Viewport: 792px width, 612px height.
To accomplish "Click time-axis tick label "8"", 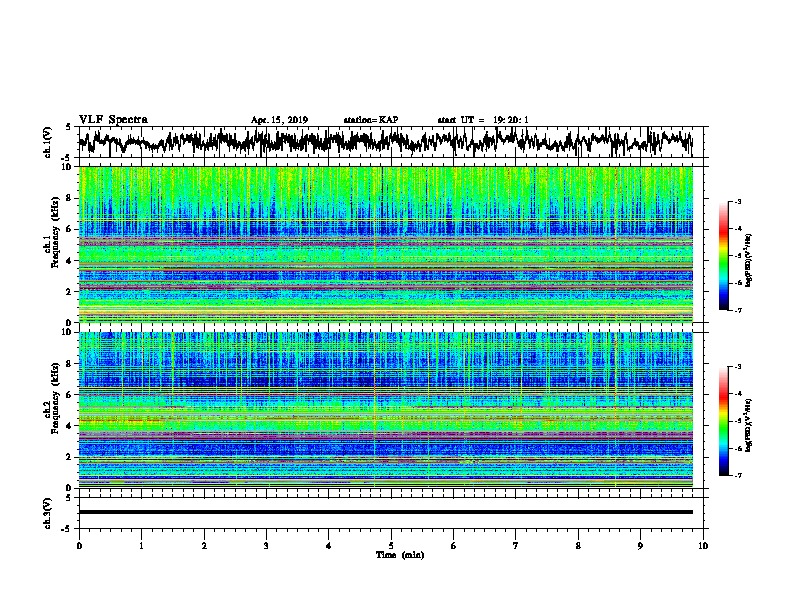I will [578, 546].
